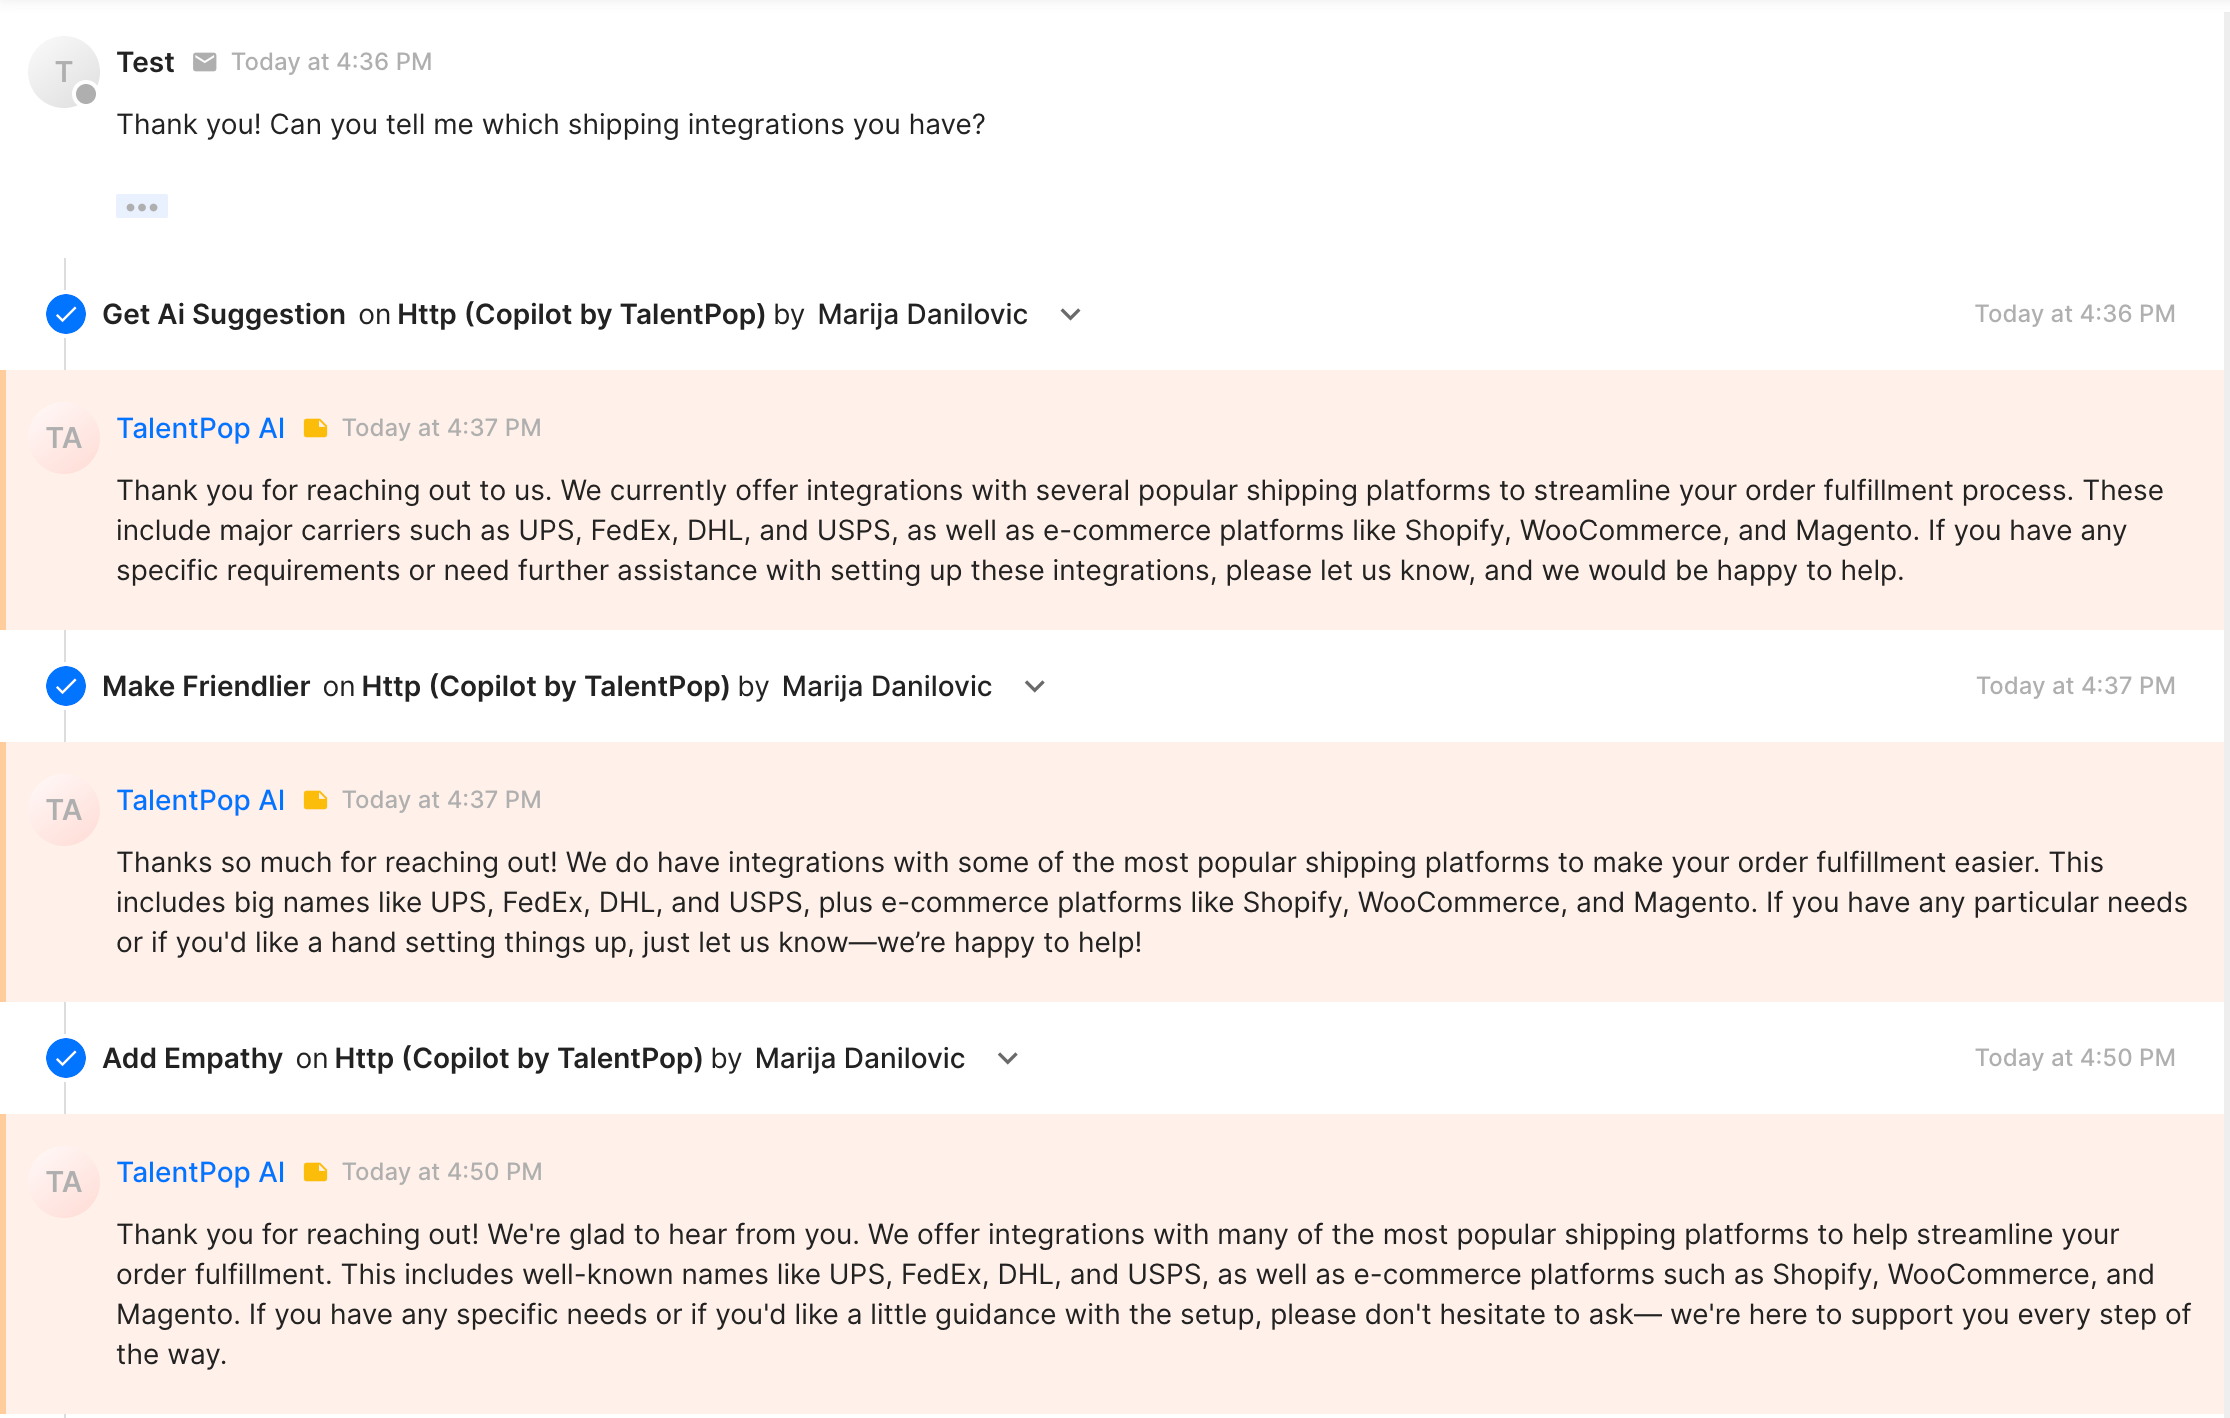
Task: Click the TalentPop AI name at 4:50 PM
Action: click(201, 1172)
